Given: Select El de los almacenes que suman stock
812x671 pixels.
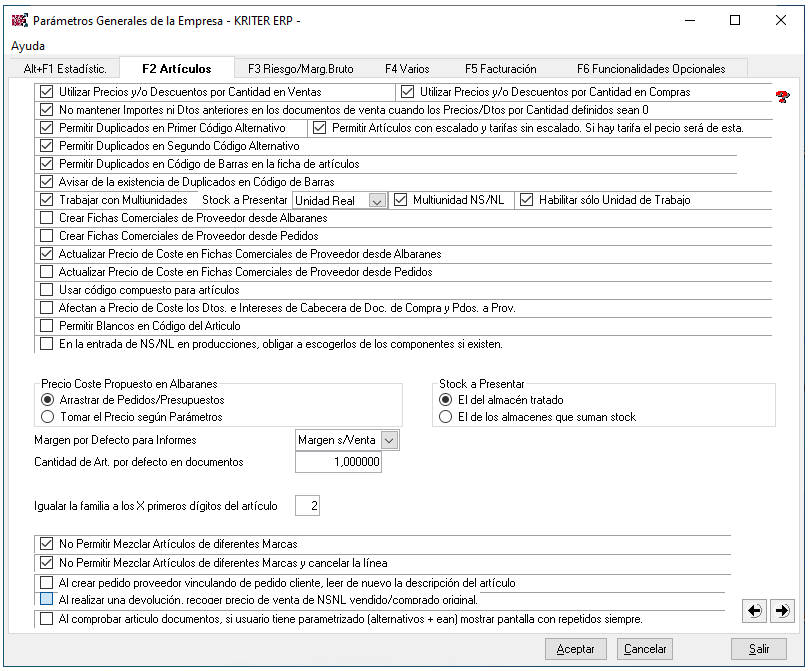Looking at the screenshot, I should (445, 417).
